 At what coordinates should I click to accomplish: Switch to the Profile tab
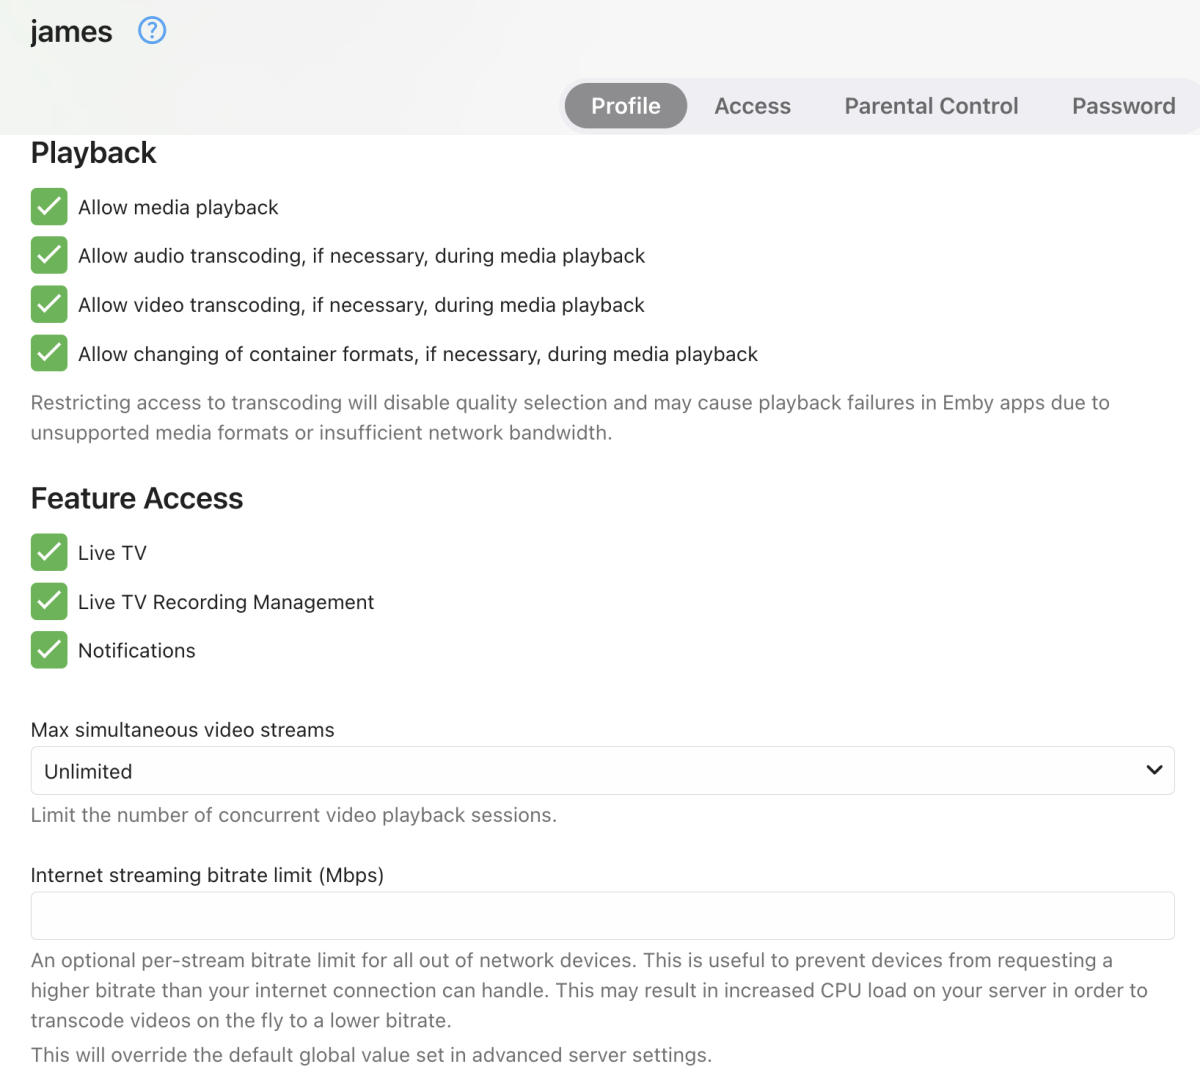(625, 106)
